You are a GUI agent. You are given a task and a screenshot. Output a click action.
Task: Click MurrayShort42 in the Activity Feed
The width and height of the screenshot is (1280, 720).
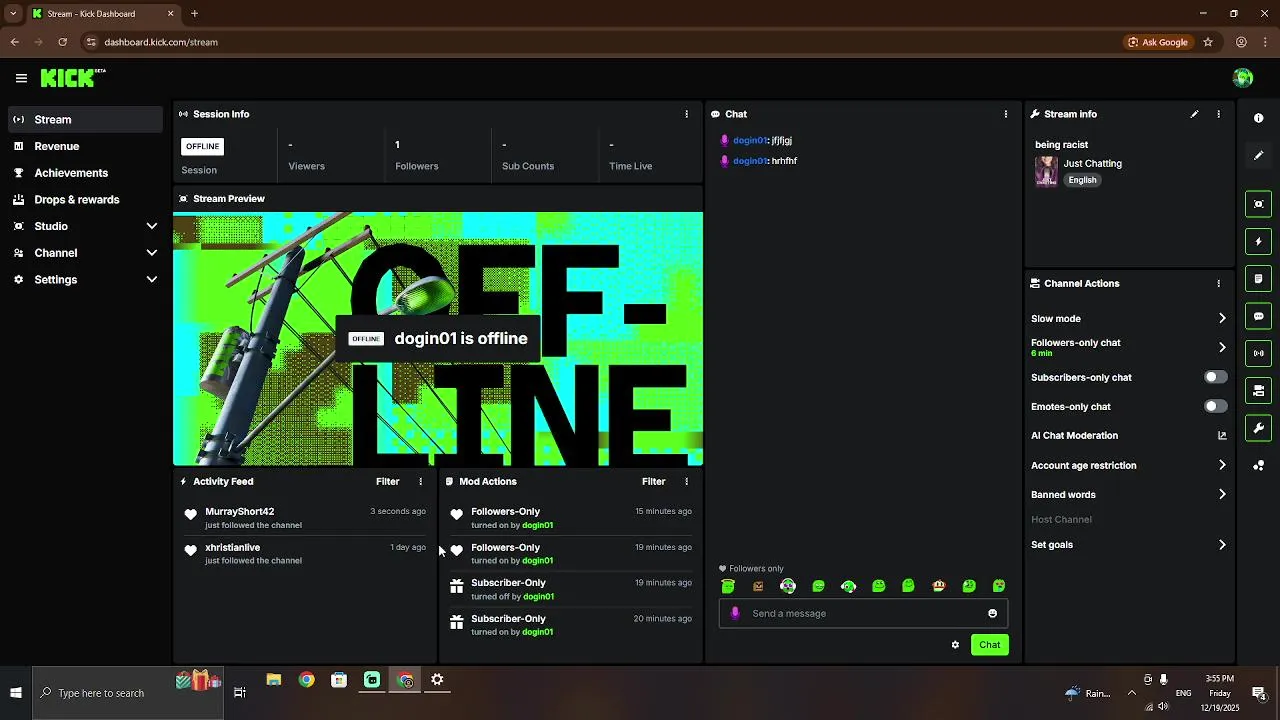[x=240, y=511]
